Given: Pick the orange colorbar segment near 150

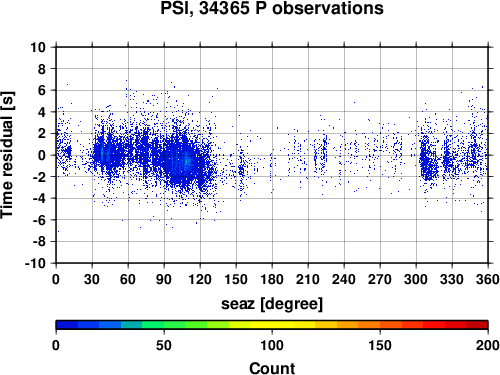Looking at the screenshot, I should 380,325.
